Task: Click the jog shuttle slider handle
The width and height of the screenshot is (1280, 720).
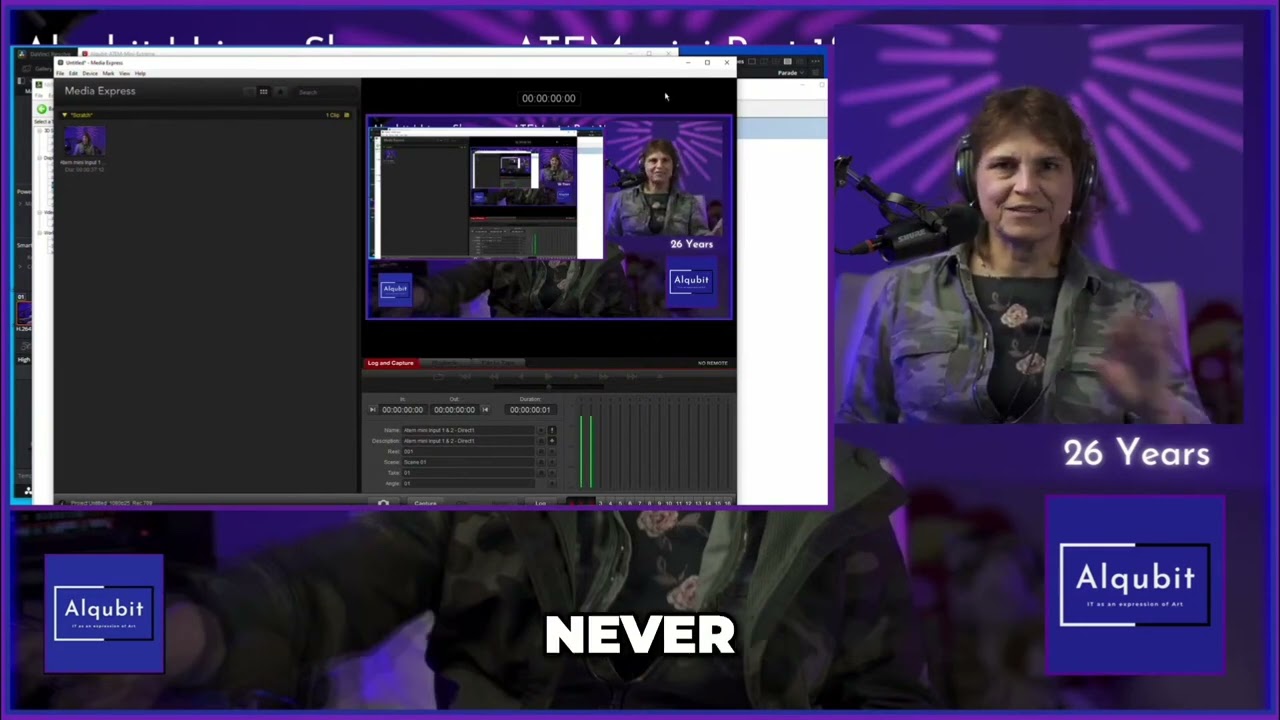Action: 548,386
